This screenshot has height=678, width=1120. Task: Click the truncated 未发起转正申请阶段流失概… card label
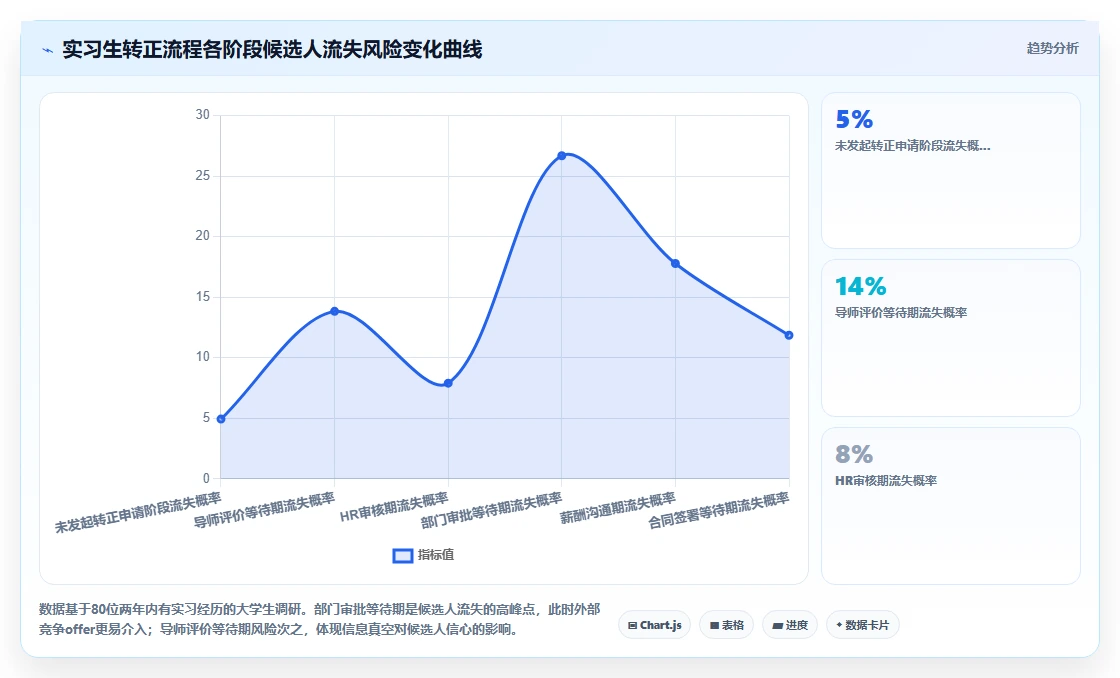913,146
